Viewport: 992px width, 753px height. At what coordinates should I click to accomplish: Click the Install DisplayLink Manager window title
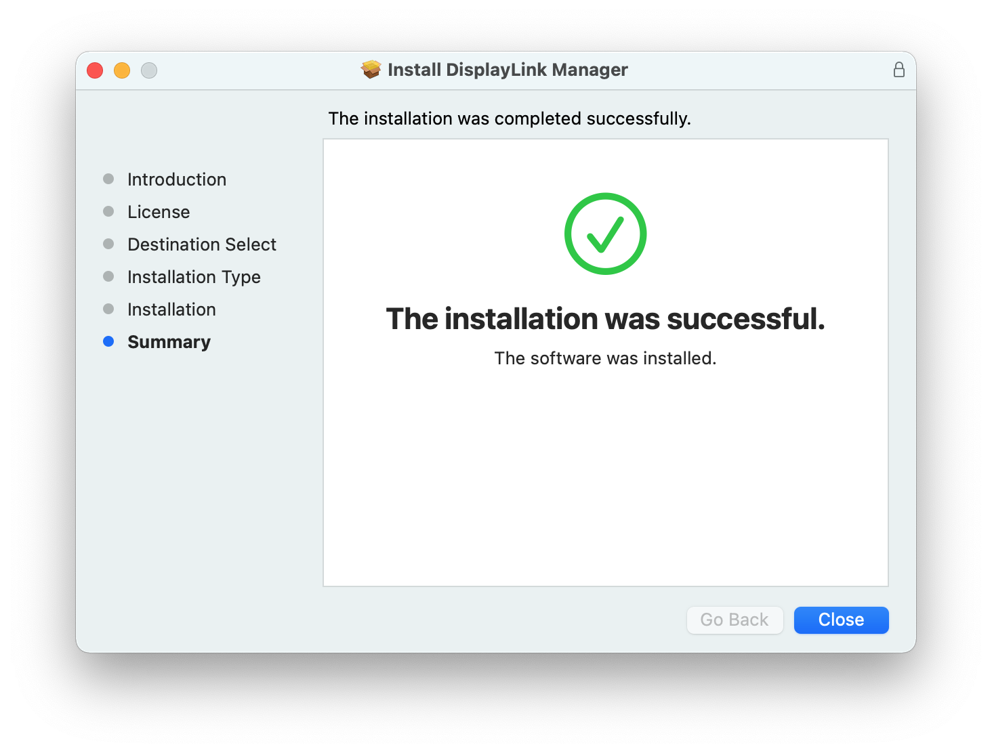(507, 70)
